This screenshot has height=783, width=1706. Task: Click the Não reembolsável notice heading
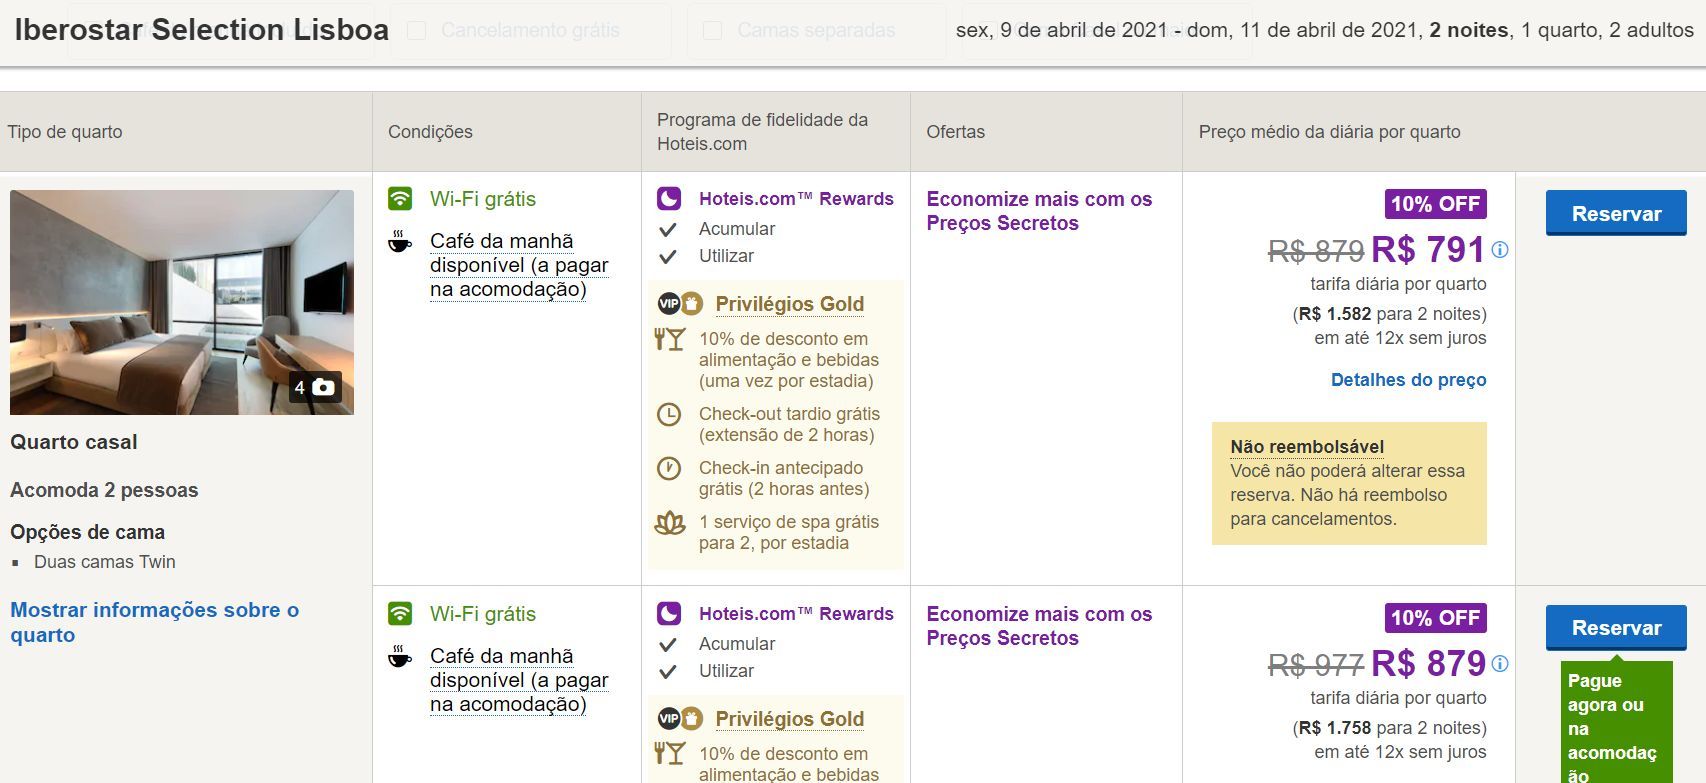click(1307, 447)
